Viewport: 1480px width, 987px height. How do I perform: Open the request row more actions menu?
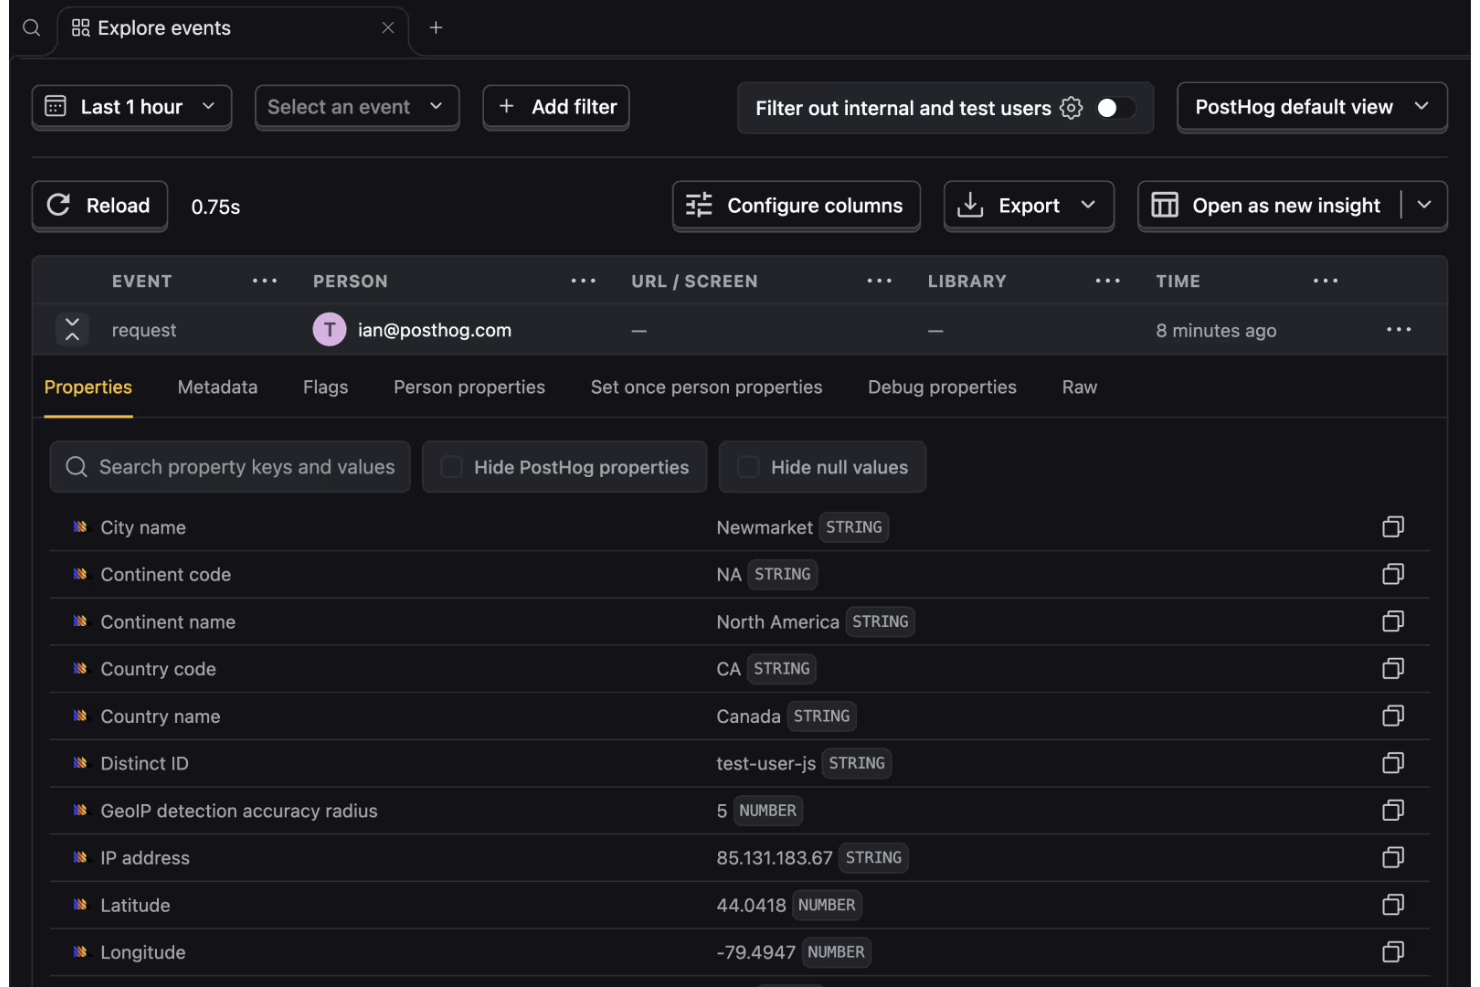(1399, 329)
